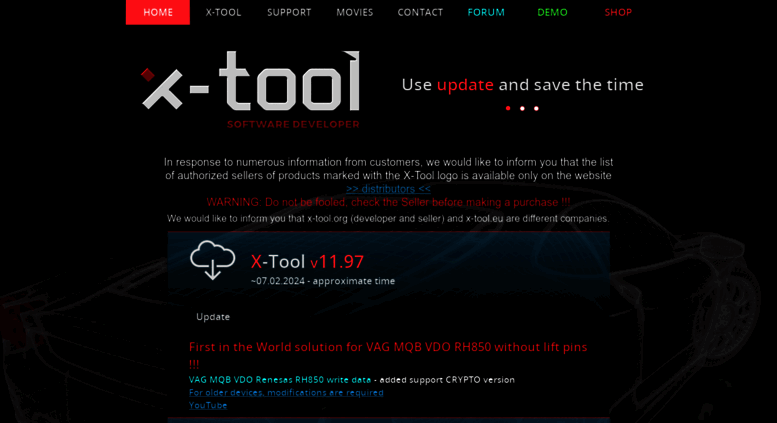Visit the FORUM link
Viewport: 777px width, 423px height.
(x=486, y=12)
